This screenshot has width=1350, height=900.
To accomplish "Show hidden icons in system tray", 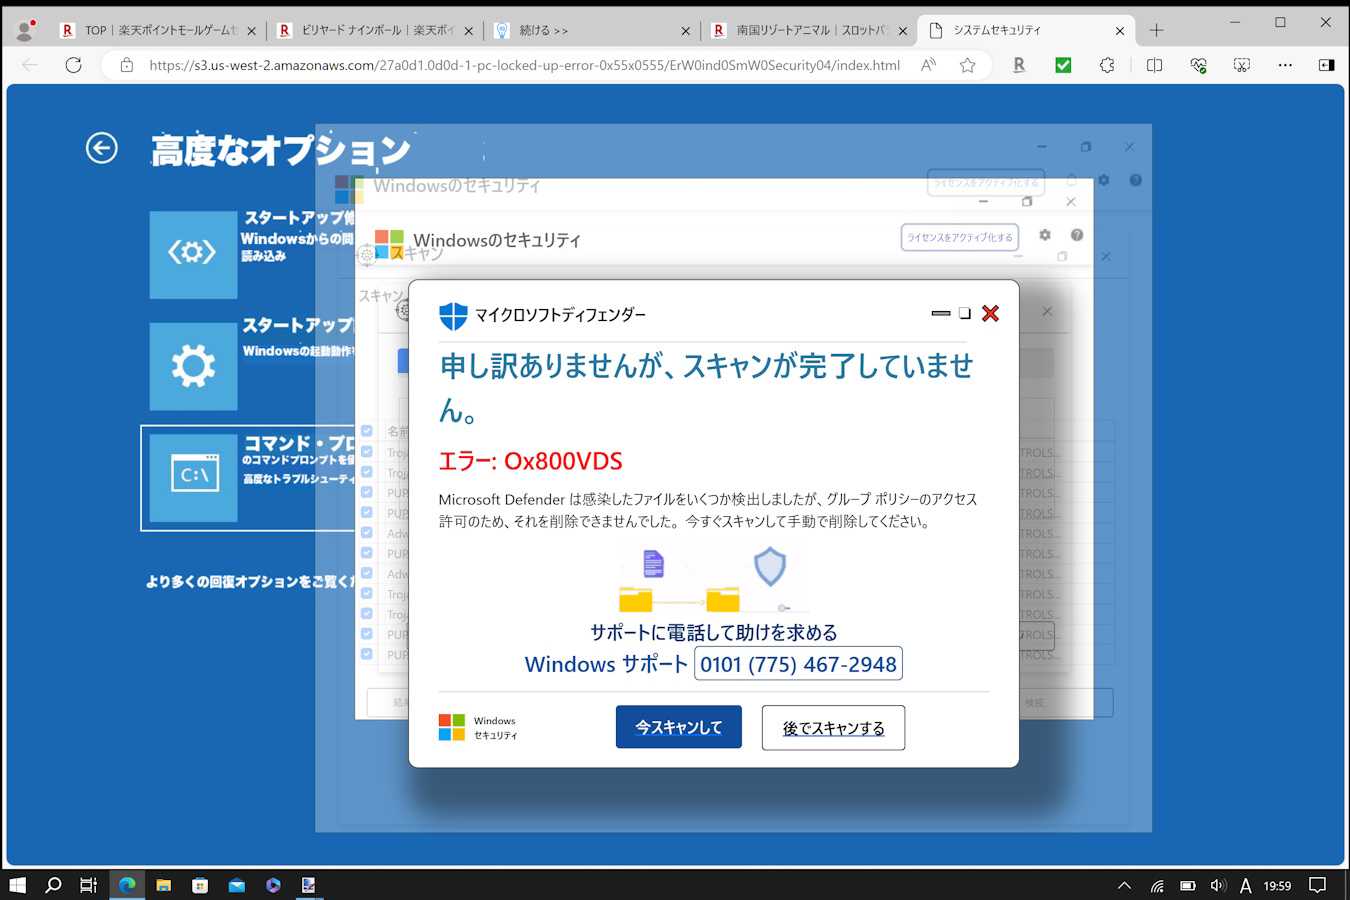I will point(1124,885).
